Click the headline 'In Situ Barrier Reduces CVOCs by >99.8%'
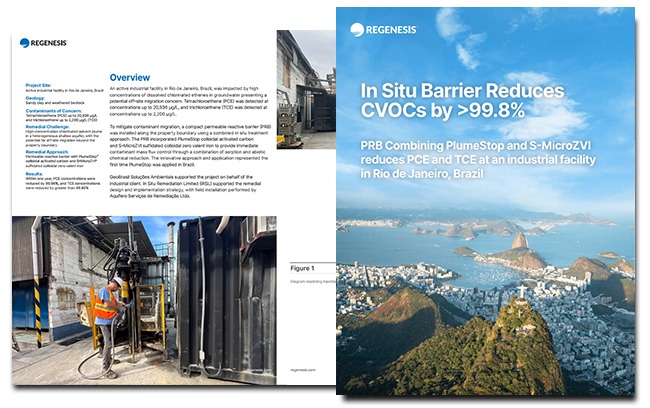This screenshot has width=650, height=408. pos(462,101)
